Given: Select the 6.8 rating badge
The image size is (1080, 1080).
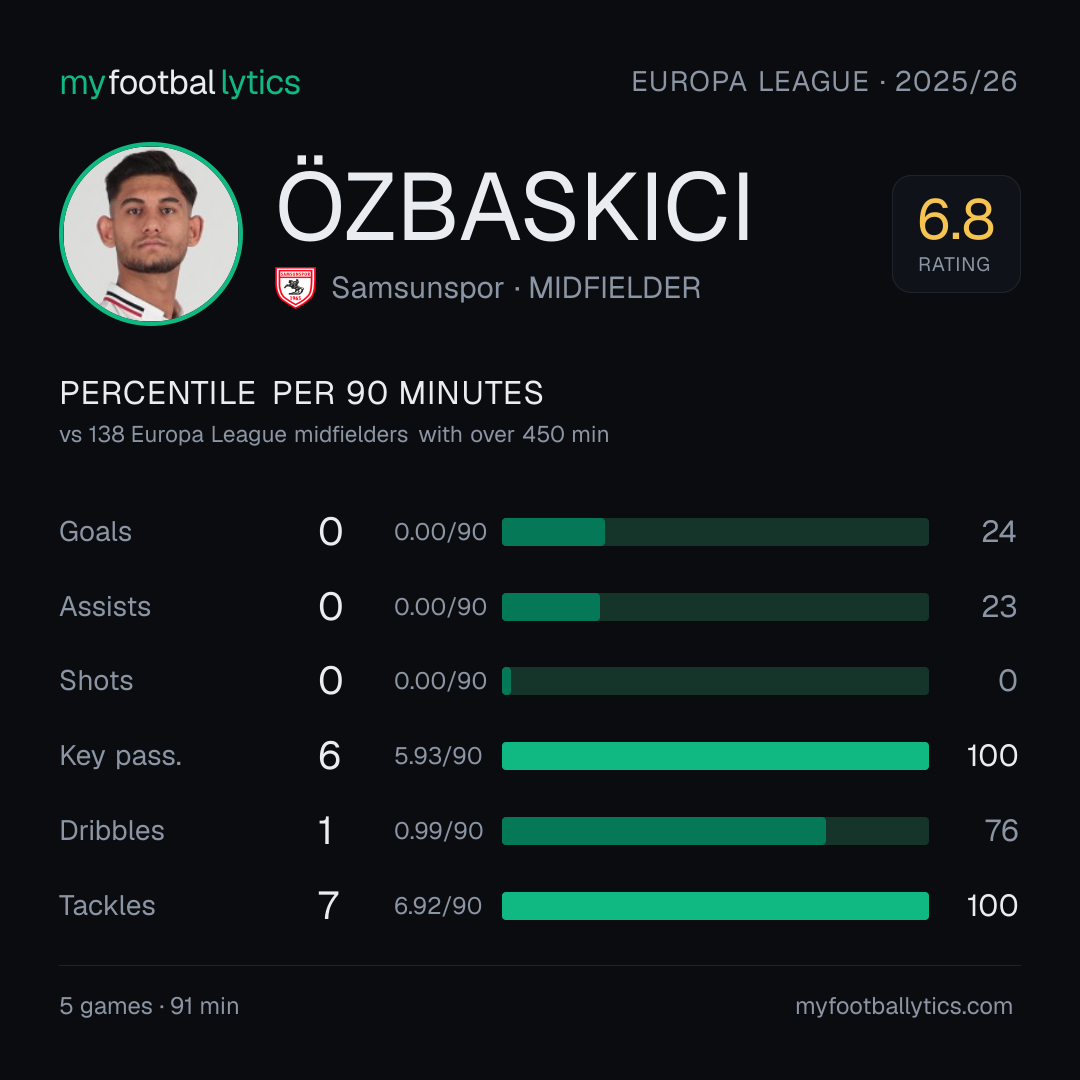Looking at the screenshot, I should click(x=956, y=234).
